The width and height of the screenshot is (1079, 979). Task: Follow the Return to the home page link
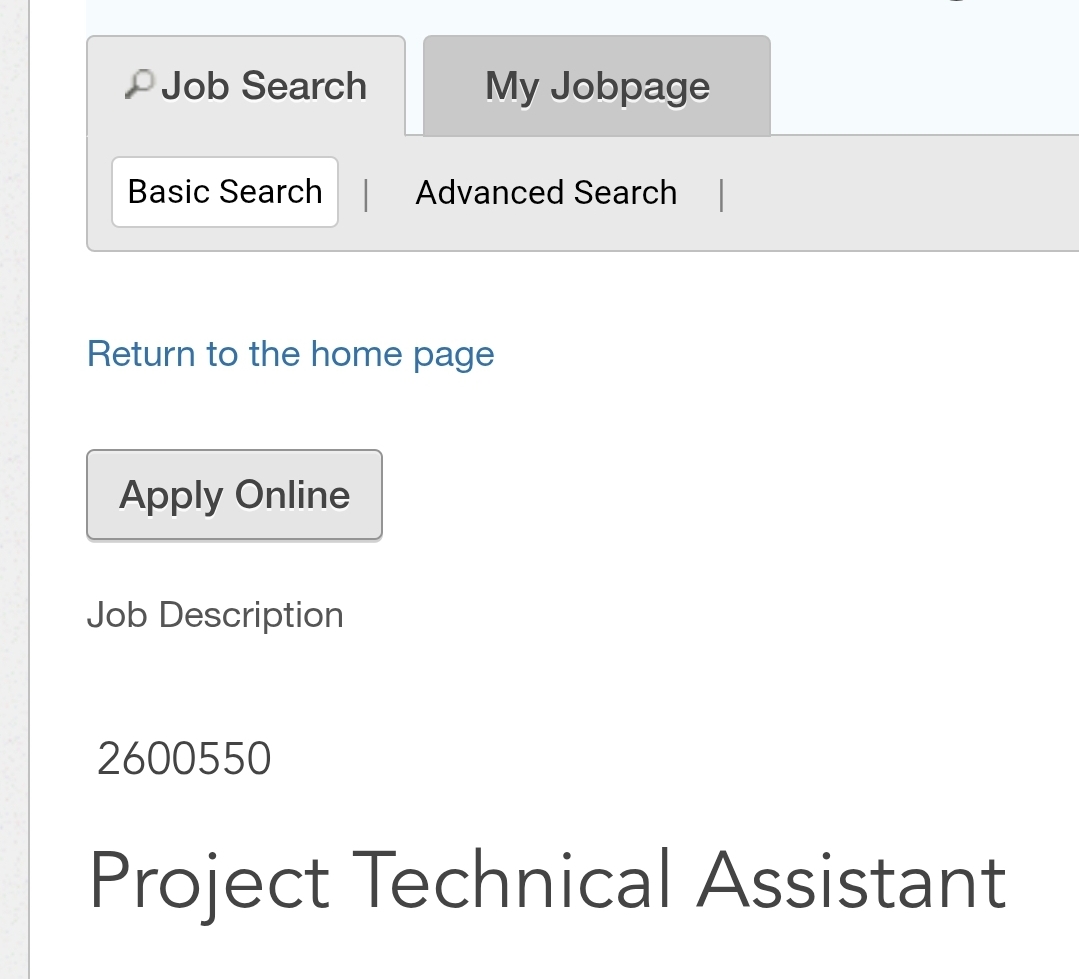[x=290, y=354]
